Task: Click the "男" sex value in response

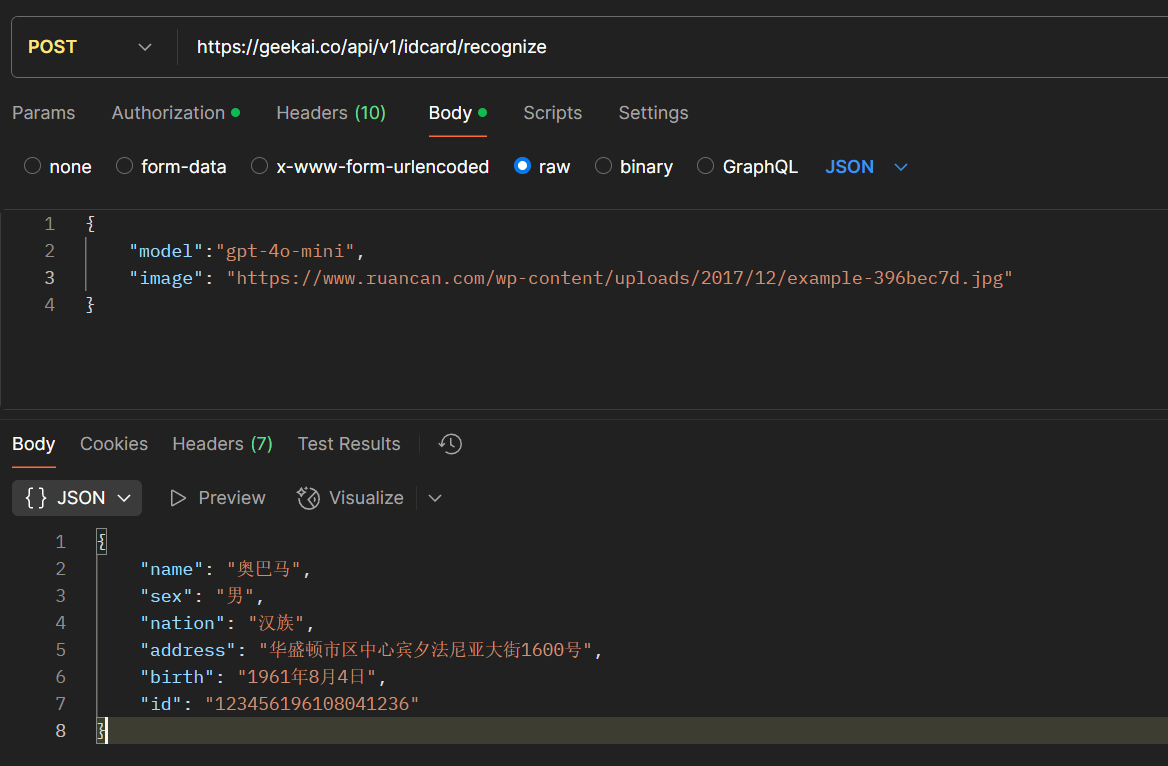Action: coord(235,596)
